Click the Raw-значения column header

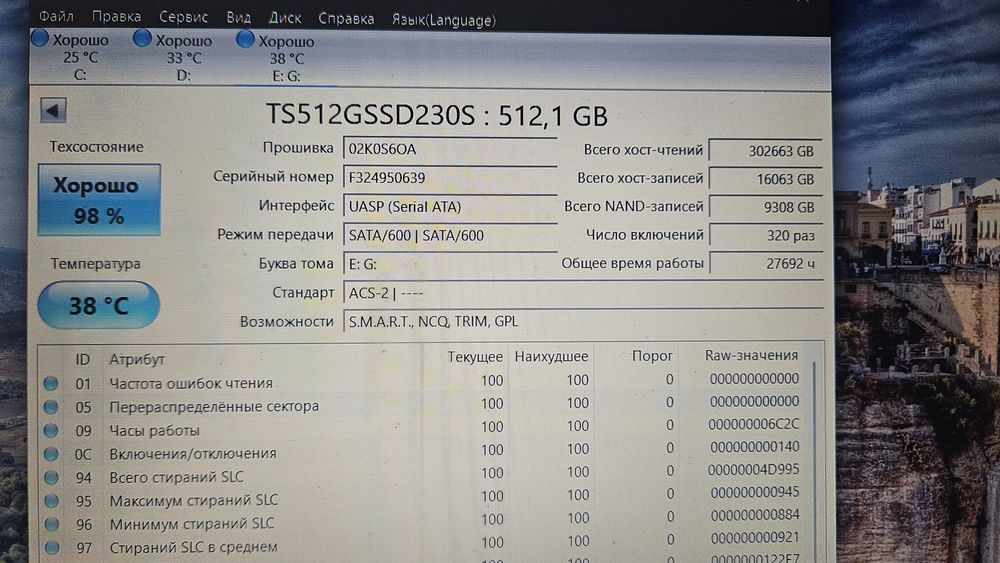(751, 355)
